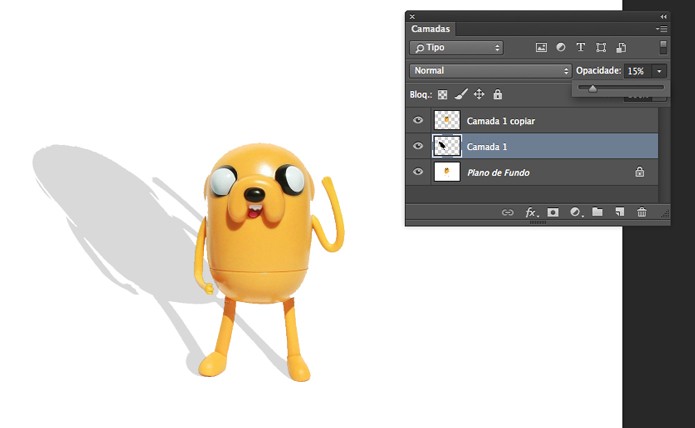Click the Bloq. label
This screenshot has width=695, height=428.
[x=421, y=94]
